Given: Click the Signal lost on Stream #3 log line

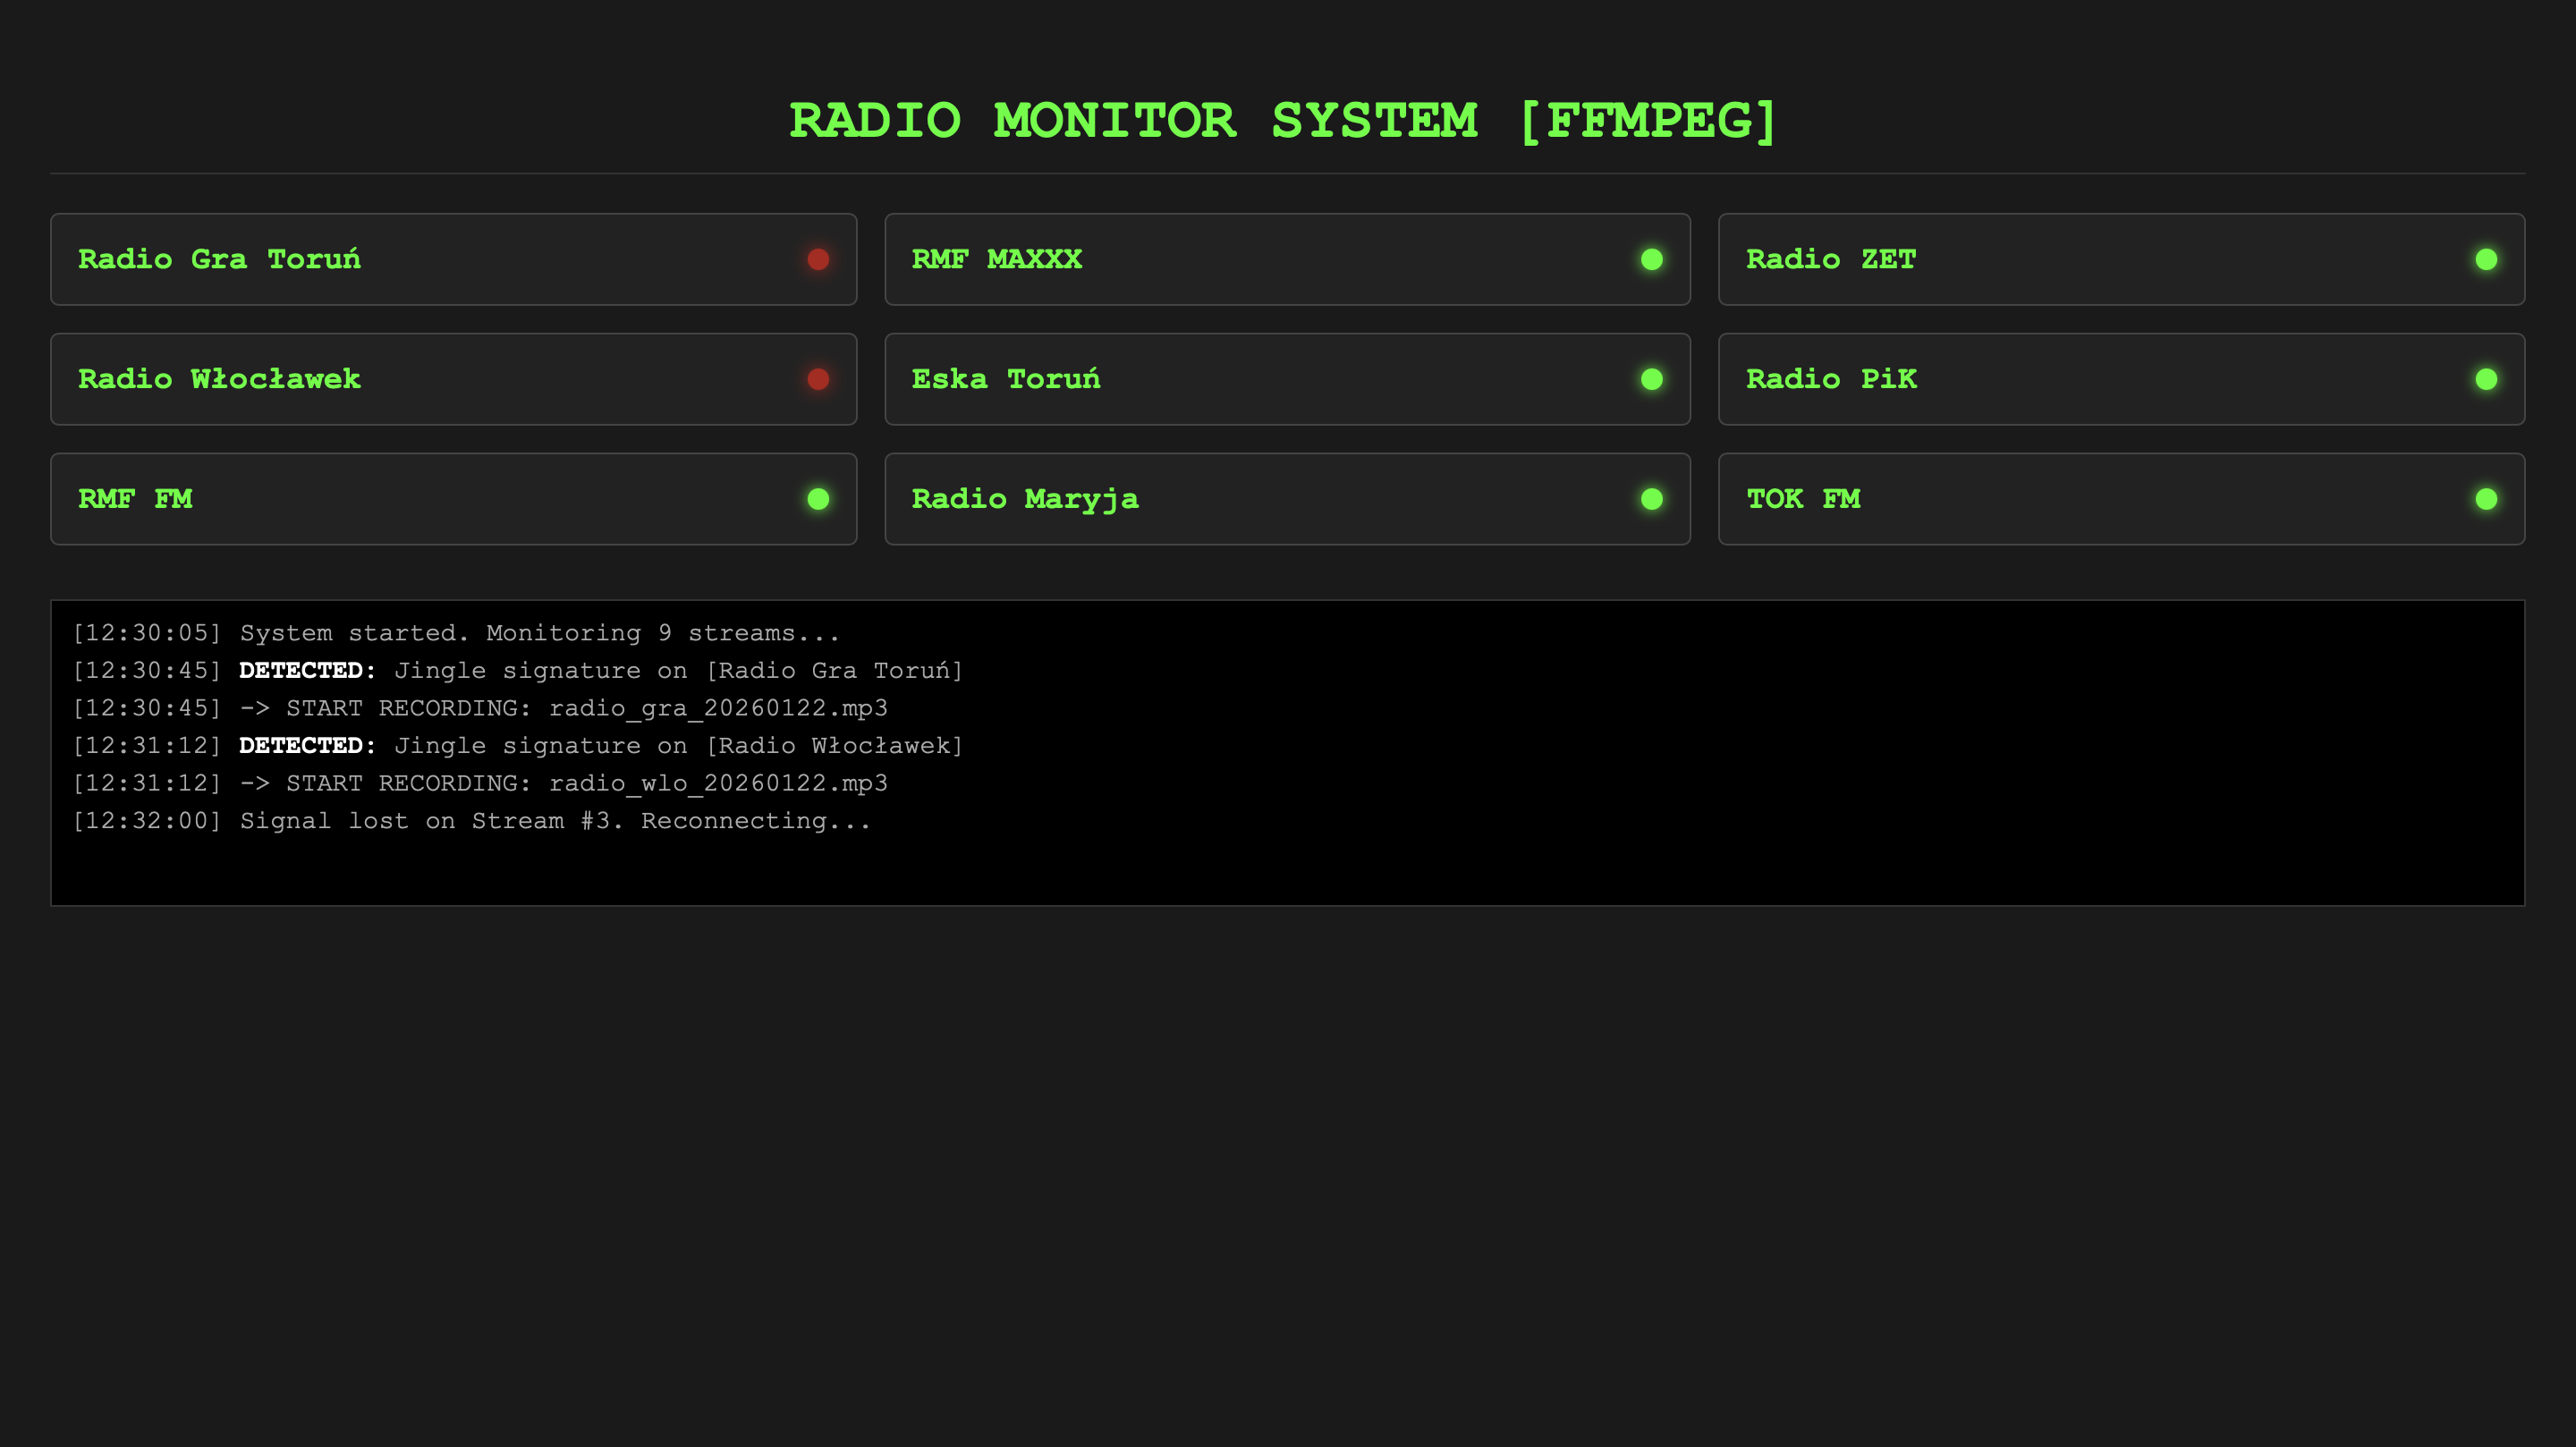Looking at the screenshot, I should (471, 821).
